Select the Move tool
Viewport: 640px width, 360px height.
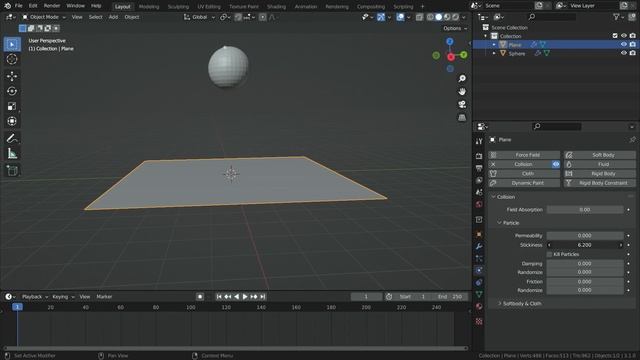(x=12, y=76)
